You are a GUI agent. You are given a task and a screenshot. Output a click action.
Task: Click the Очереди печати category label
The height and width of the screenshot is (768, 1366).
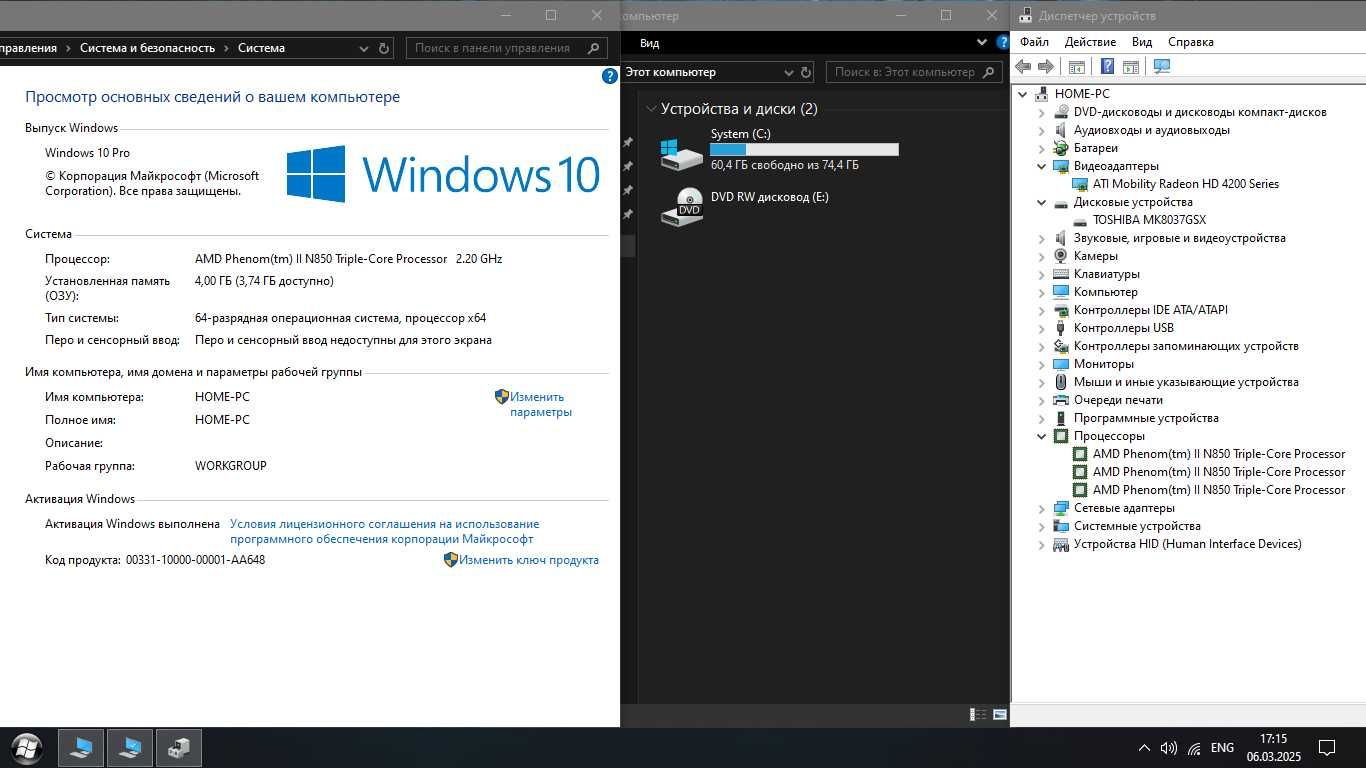click(x=1118, y=400)
